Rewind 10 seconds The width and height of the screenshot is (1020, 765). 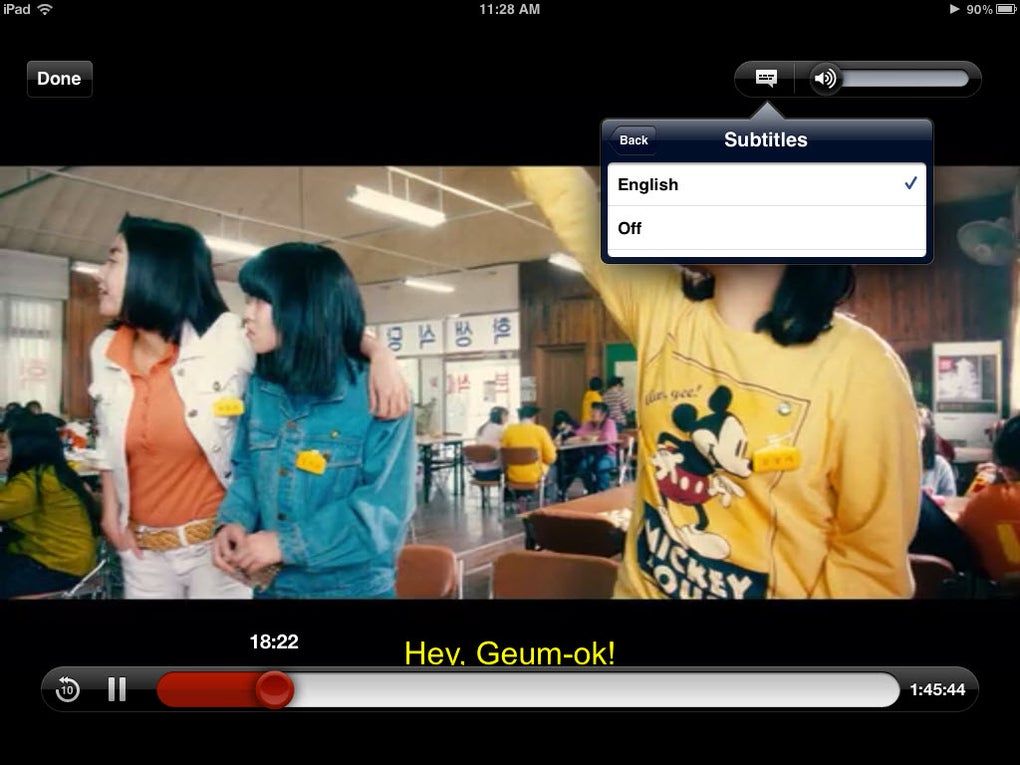[x=67, y=689]
